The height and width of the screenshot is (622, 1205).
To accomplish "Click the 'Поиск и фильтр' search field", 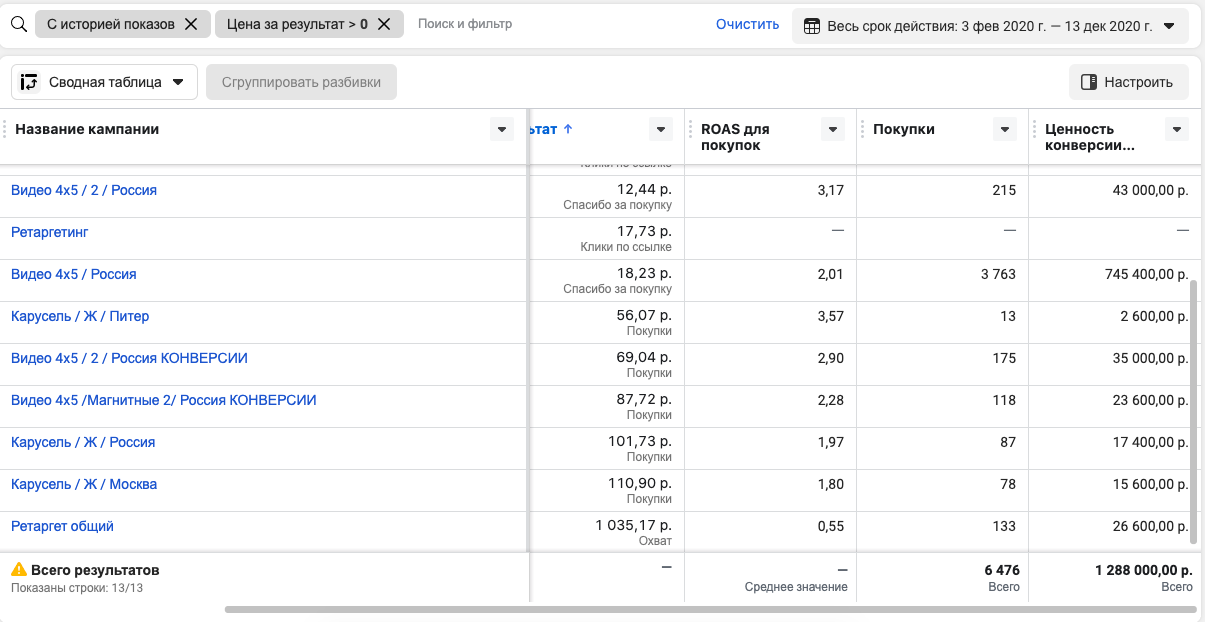I will click(x=500, y=24).
